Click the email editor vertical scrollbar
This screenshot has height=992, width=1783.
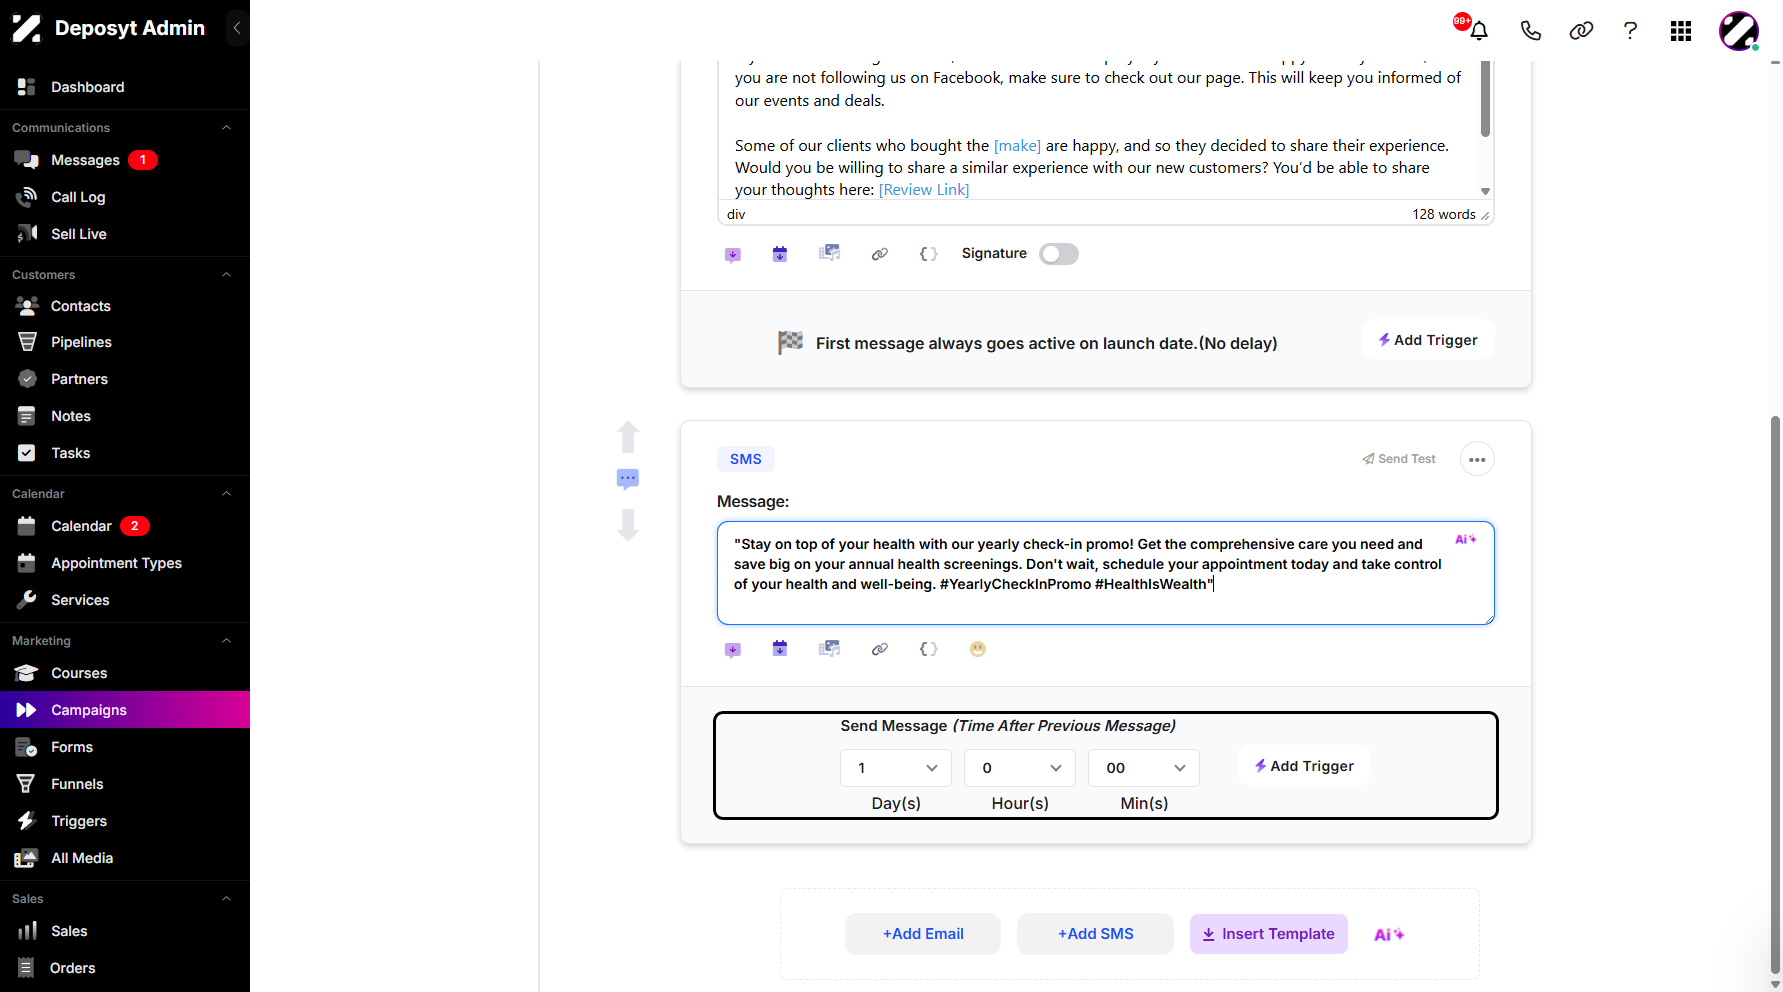[1485, 98]
